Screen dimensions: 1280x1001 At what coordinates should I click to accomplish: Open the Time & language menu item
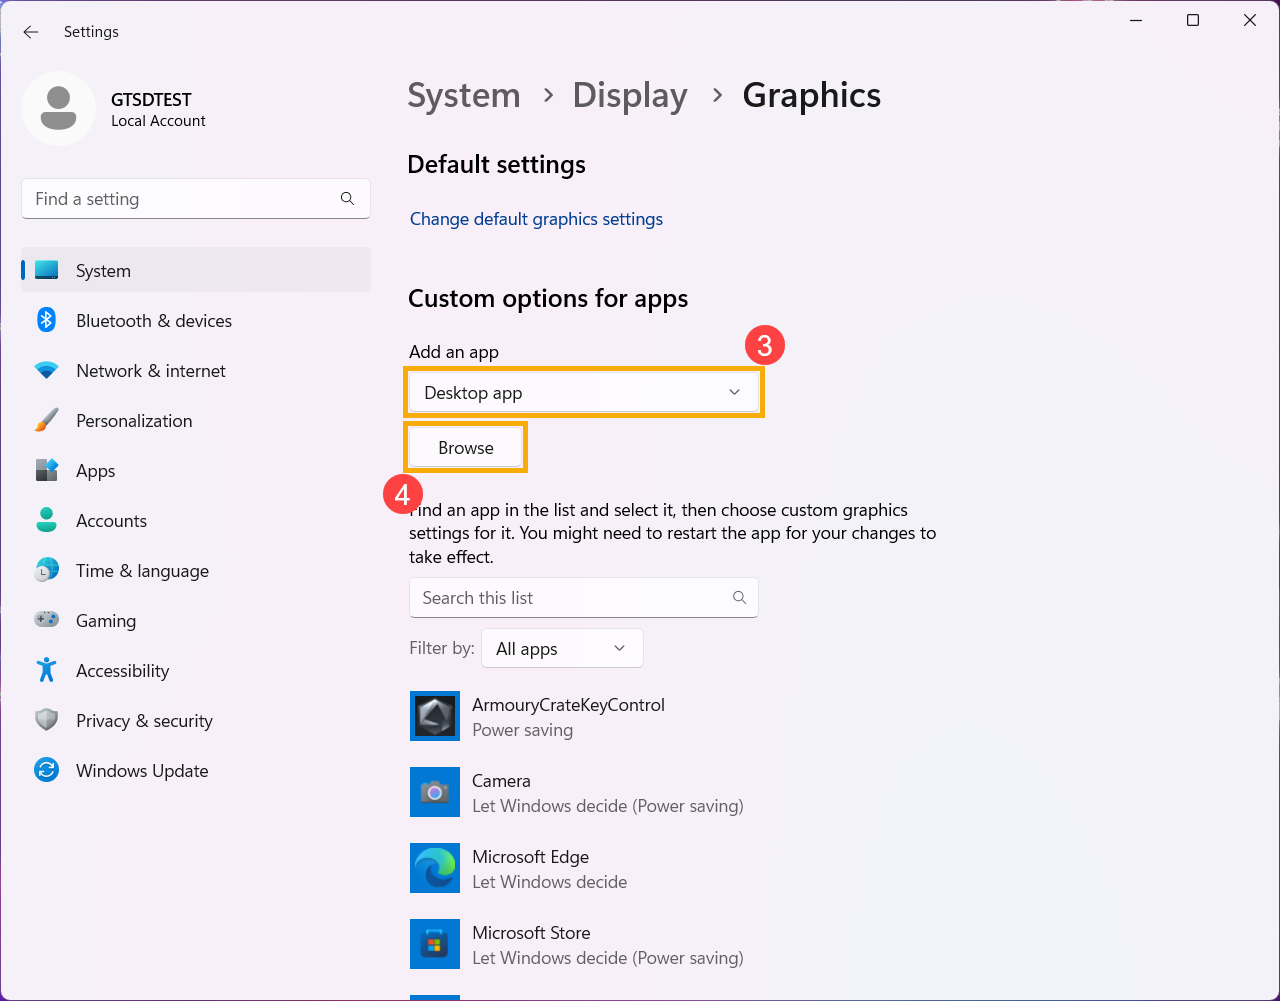142,571
